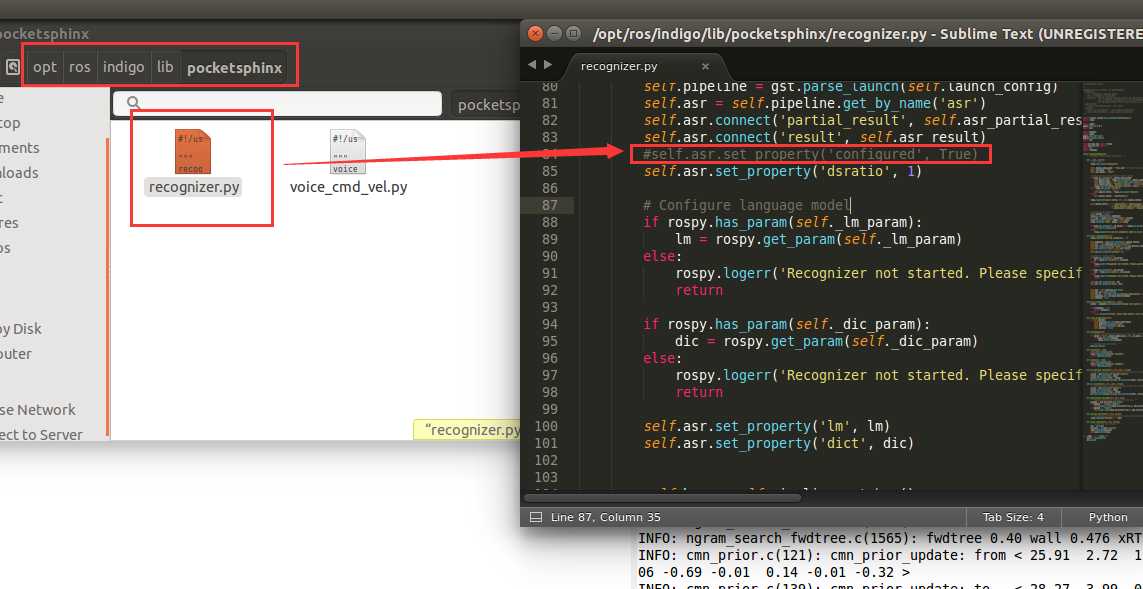Click the recognizer.py file name label
Screen dimensions: 1143x589
194,187
